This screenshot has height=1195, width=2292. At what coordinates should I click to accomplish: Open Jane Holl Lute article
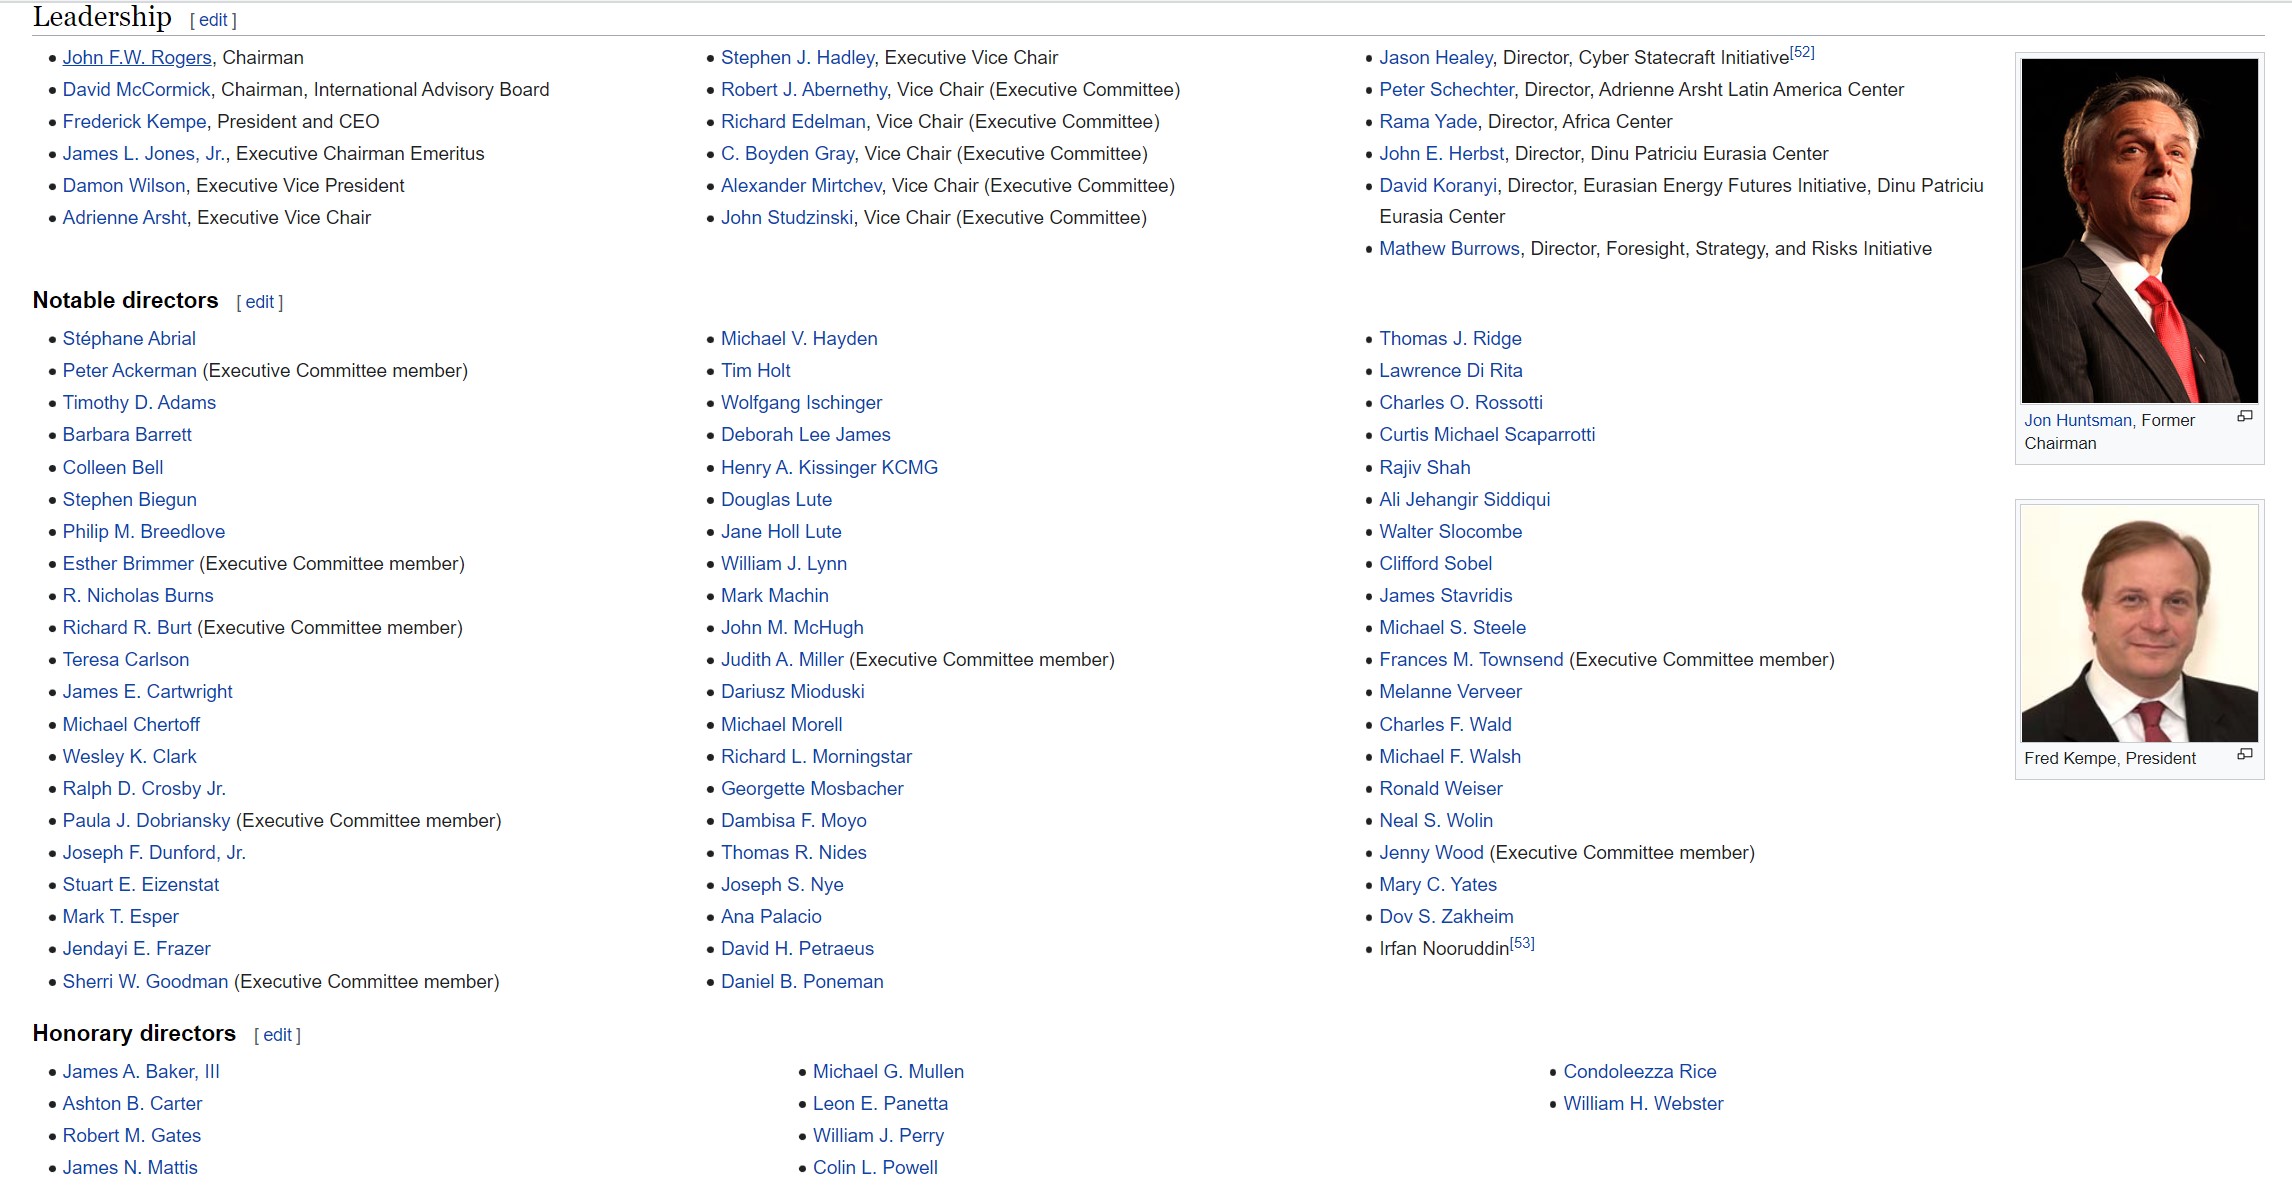(781, 532)
